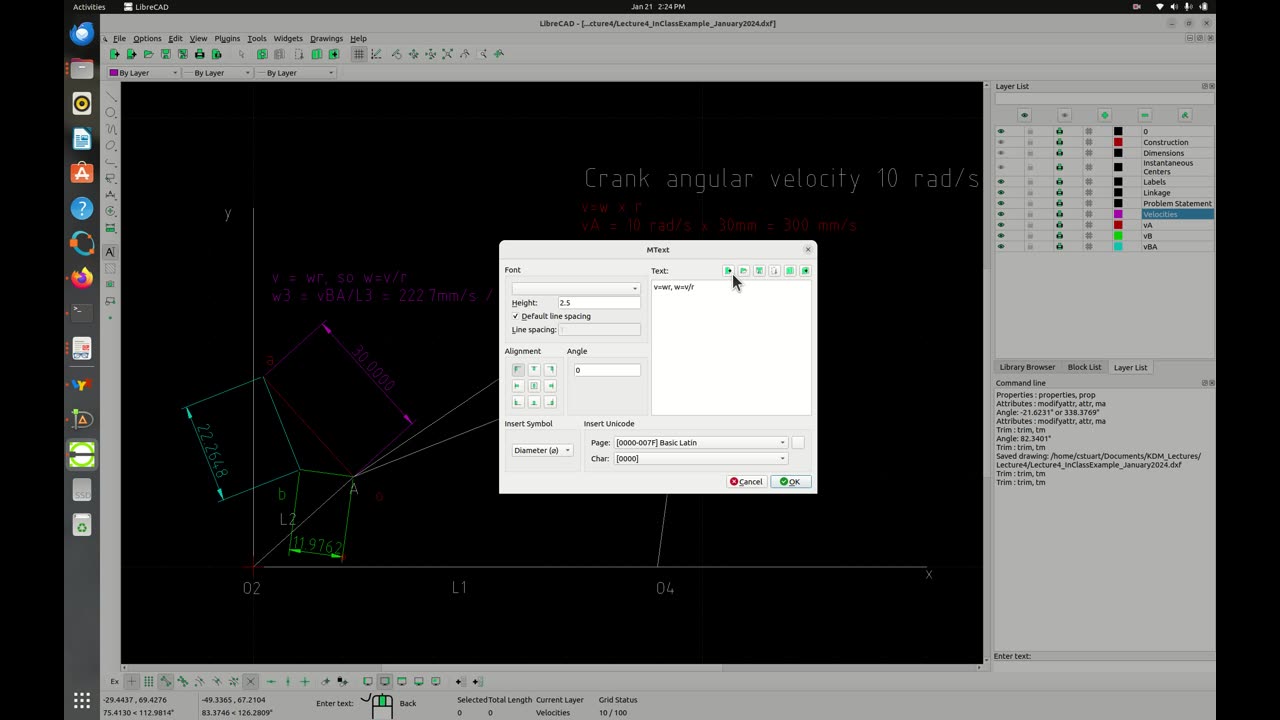This screenshot has height=720, width=1280.
Task: Open the Plugins menu
Action: pyautogui.click(x=227, y=39)
